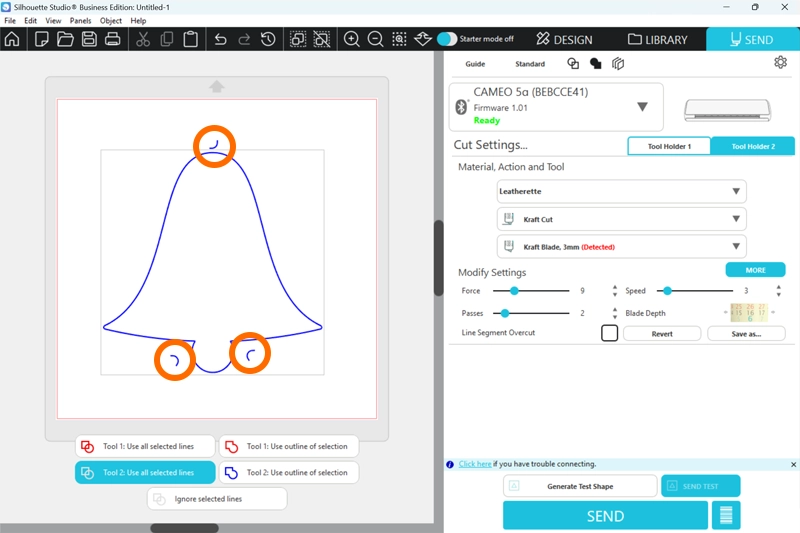800x533 pixels.
Task: Click the Paste clipboard icon
Action: 190,40
